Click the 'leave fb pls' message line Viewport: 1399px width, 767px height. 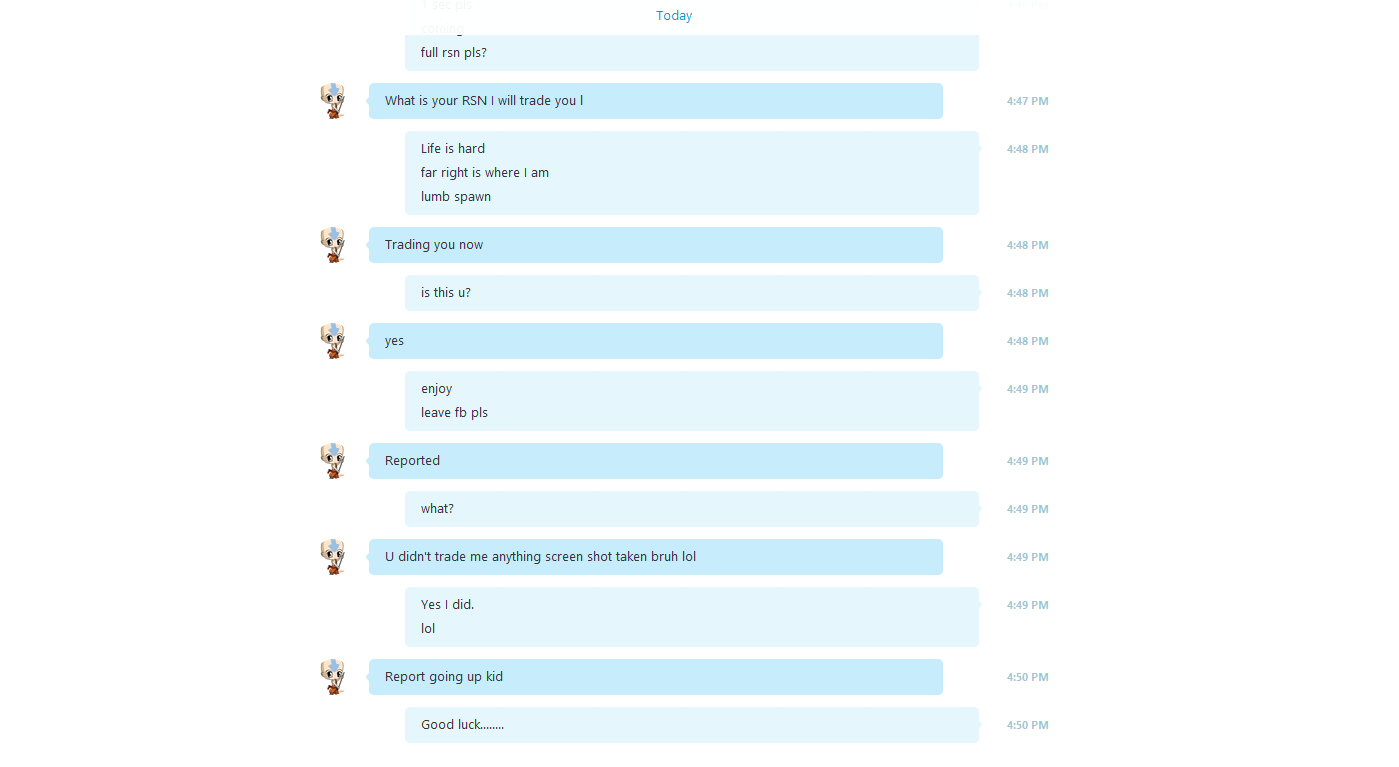454,412
